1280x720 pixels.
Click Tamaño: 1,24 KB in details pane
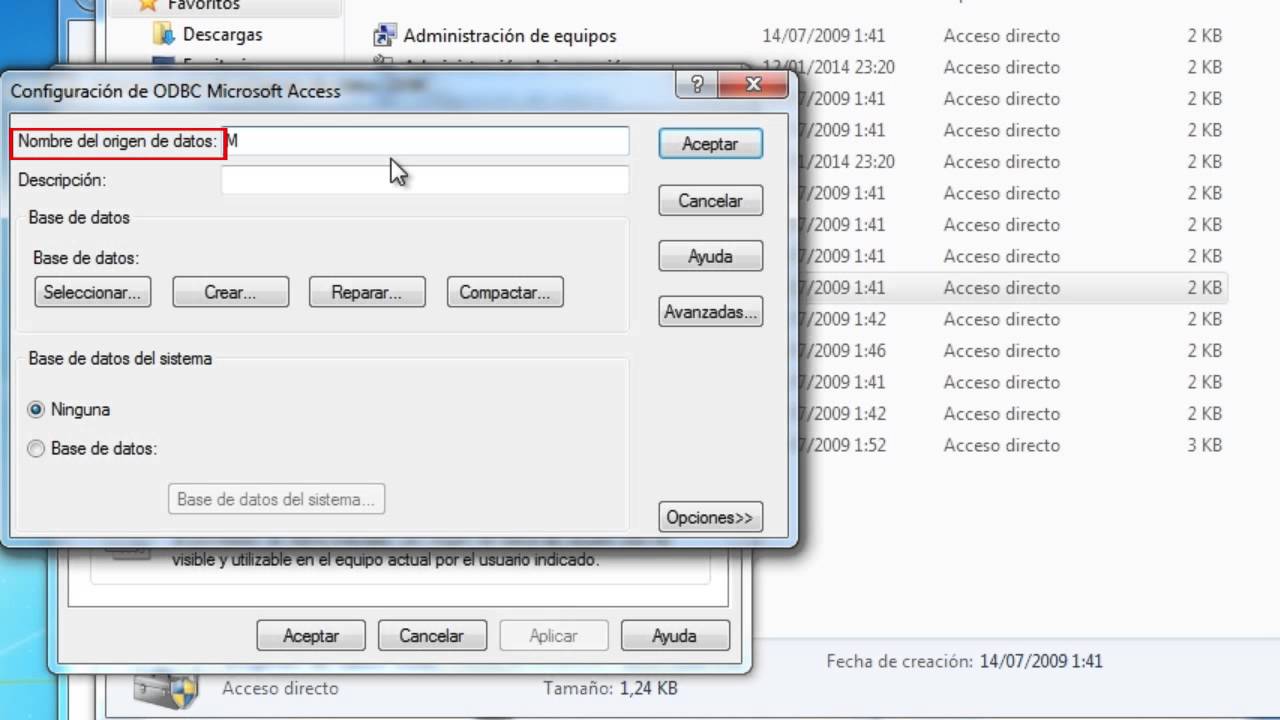coord(610,688)
